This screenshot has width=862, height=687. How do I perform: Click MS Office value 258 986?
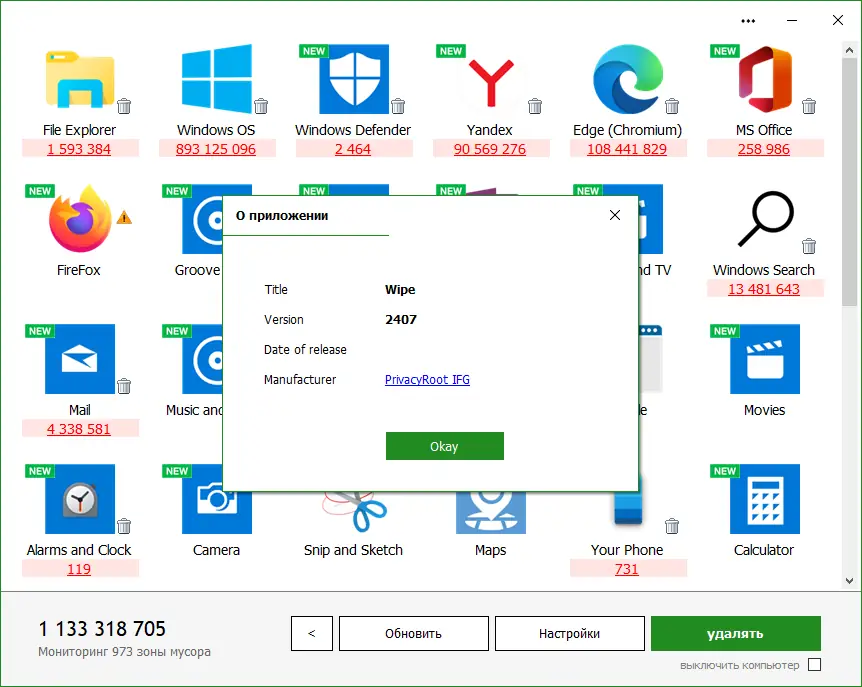coord(764,149)
